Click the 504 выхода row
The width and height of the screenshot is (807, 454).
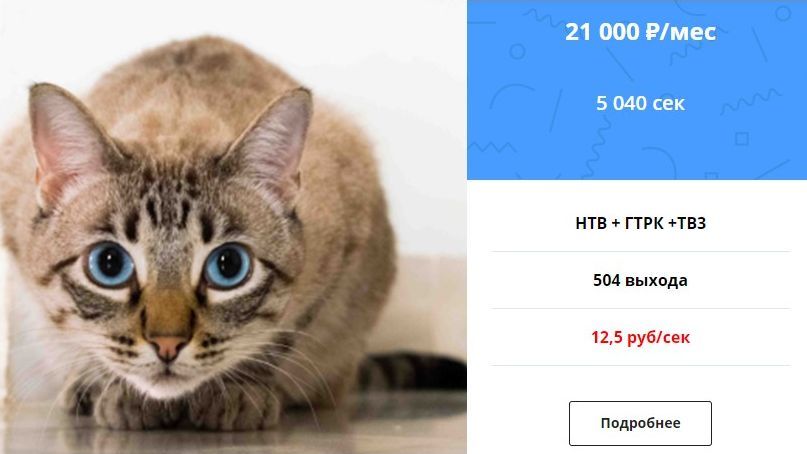coord(640,280)
